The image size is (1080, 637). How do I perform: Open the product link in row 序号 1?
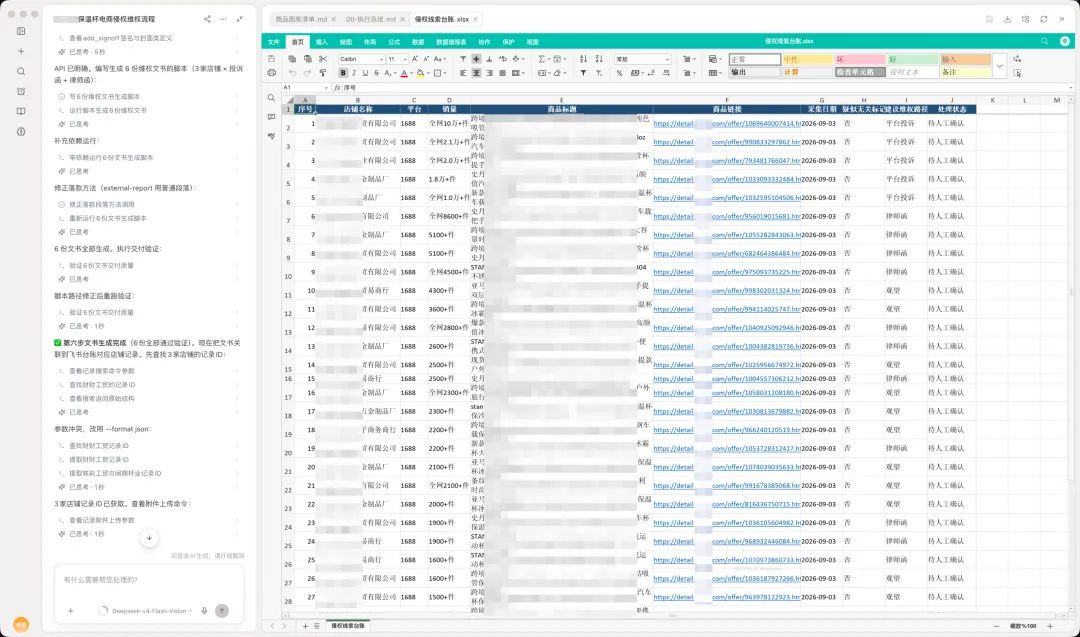(727, 124)
